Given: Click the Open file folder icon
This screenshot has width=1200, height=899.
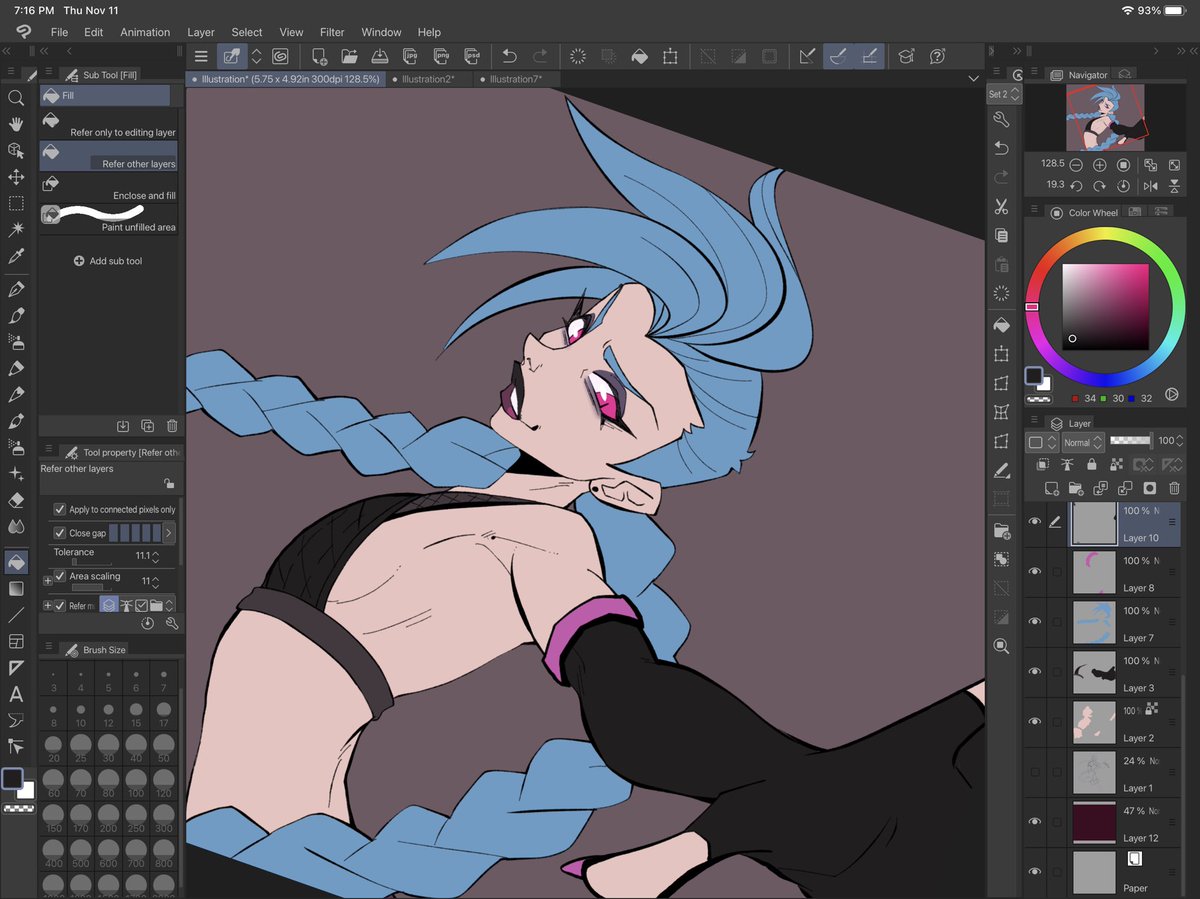Looking at the screenshot, I should point(349,57).
